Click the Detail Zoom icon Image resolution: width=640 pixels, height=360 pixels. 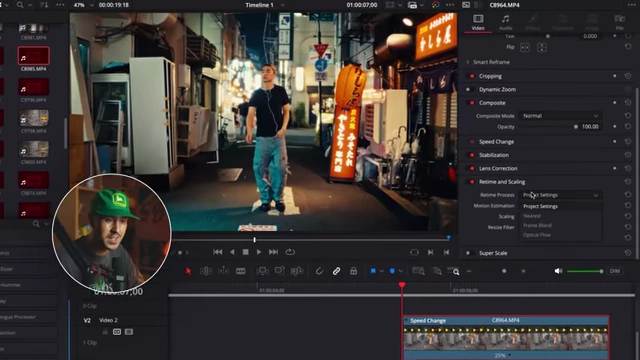click(437, 271)
